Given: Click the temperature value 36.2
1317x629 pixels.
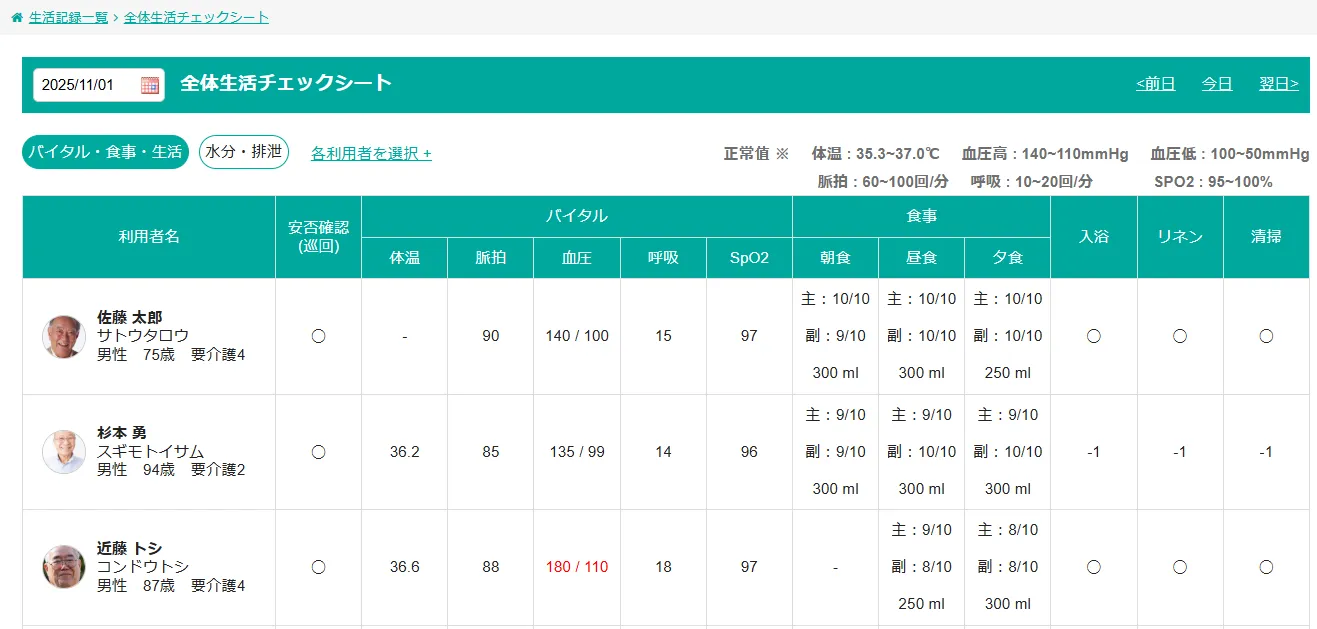Looking at the screenshot, I should pyautogui.click(x=405, y=452).
